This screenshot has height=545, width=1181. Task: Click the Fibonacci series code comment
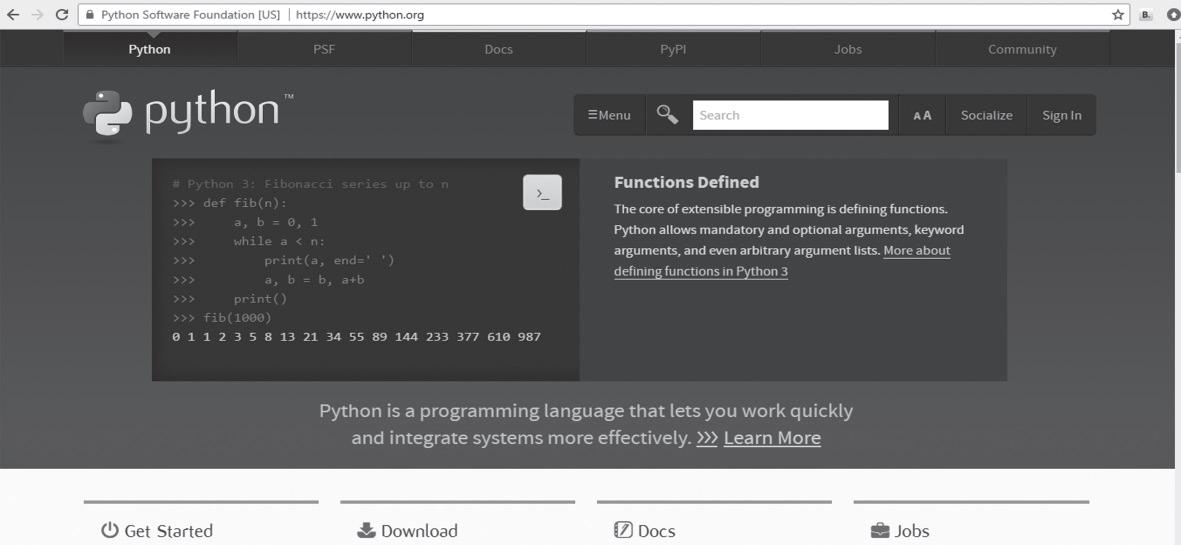(310, 184)
